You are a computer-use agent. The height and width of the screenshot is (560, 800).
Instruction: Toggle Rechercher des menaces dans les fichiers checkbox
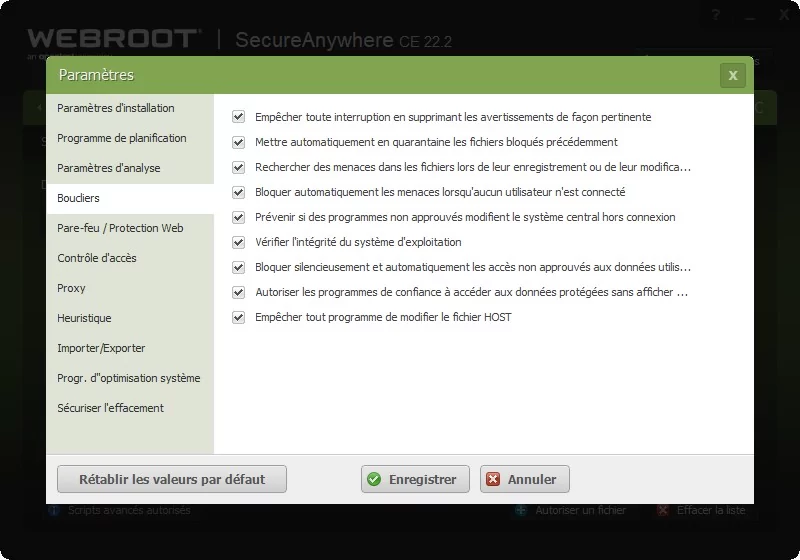point(238,167)
